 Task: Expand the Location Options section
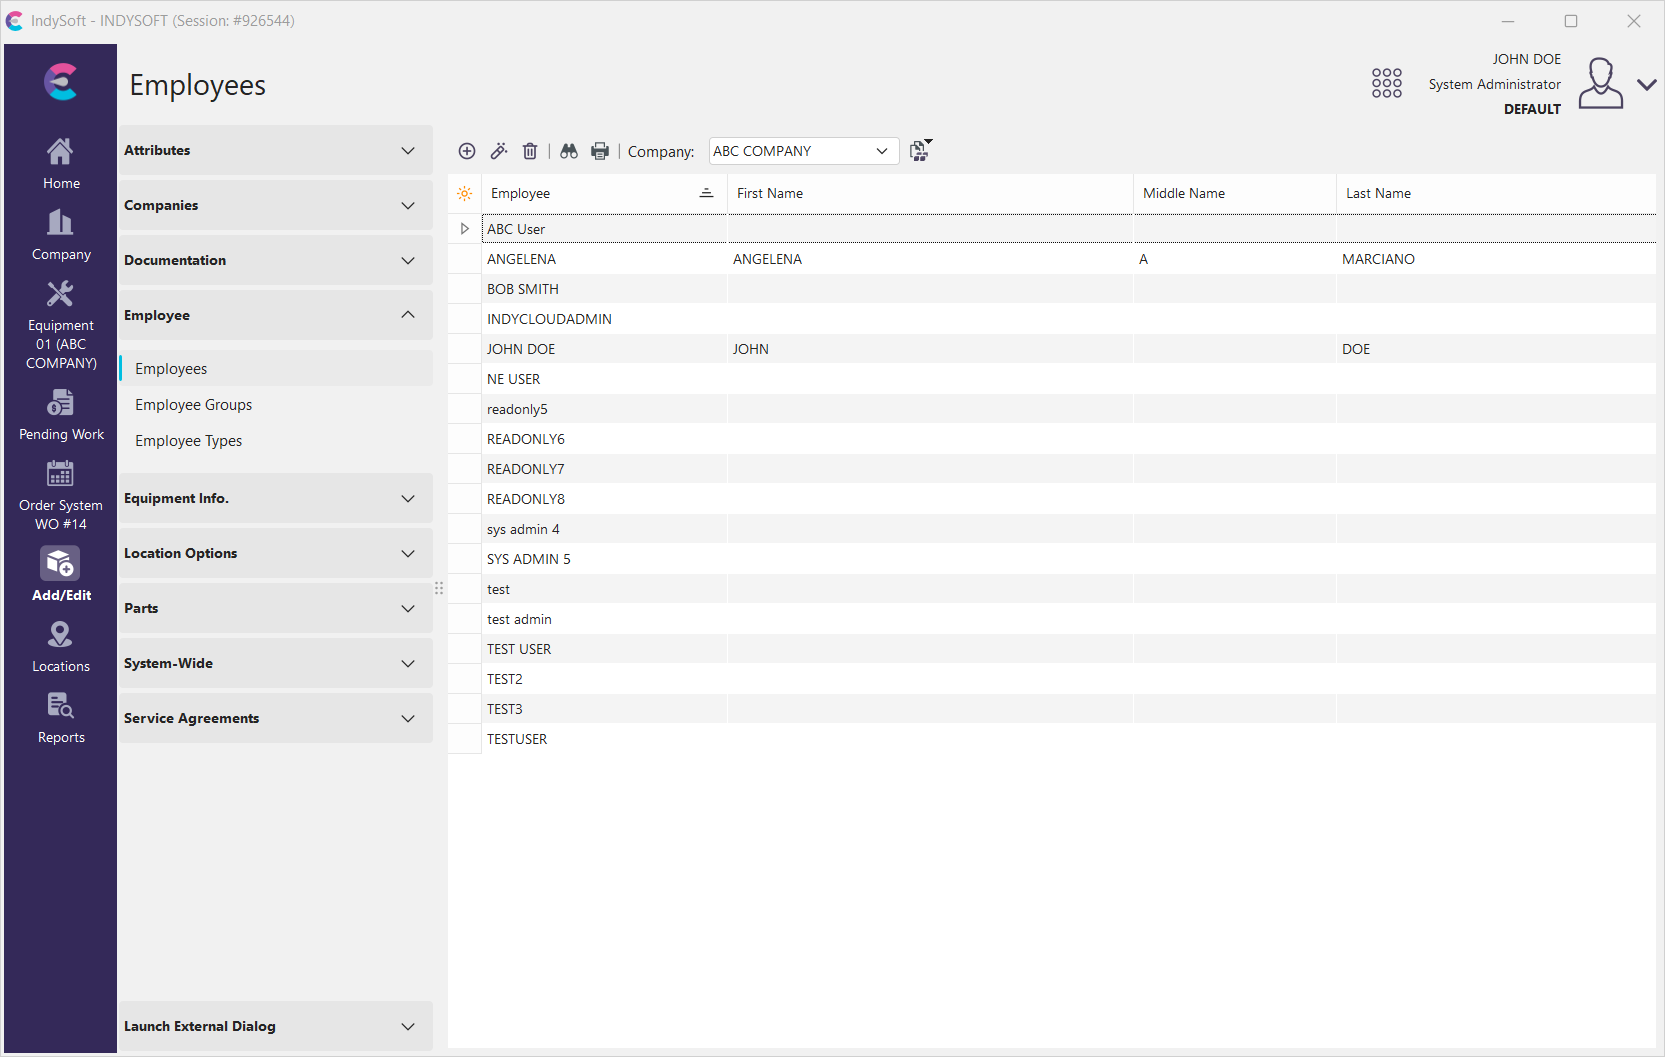(275, 553)
